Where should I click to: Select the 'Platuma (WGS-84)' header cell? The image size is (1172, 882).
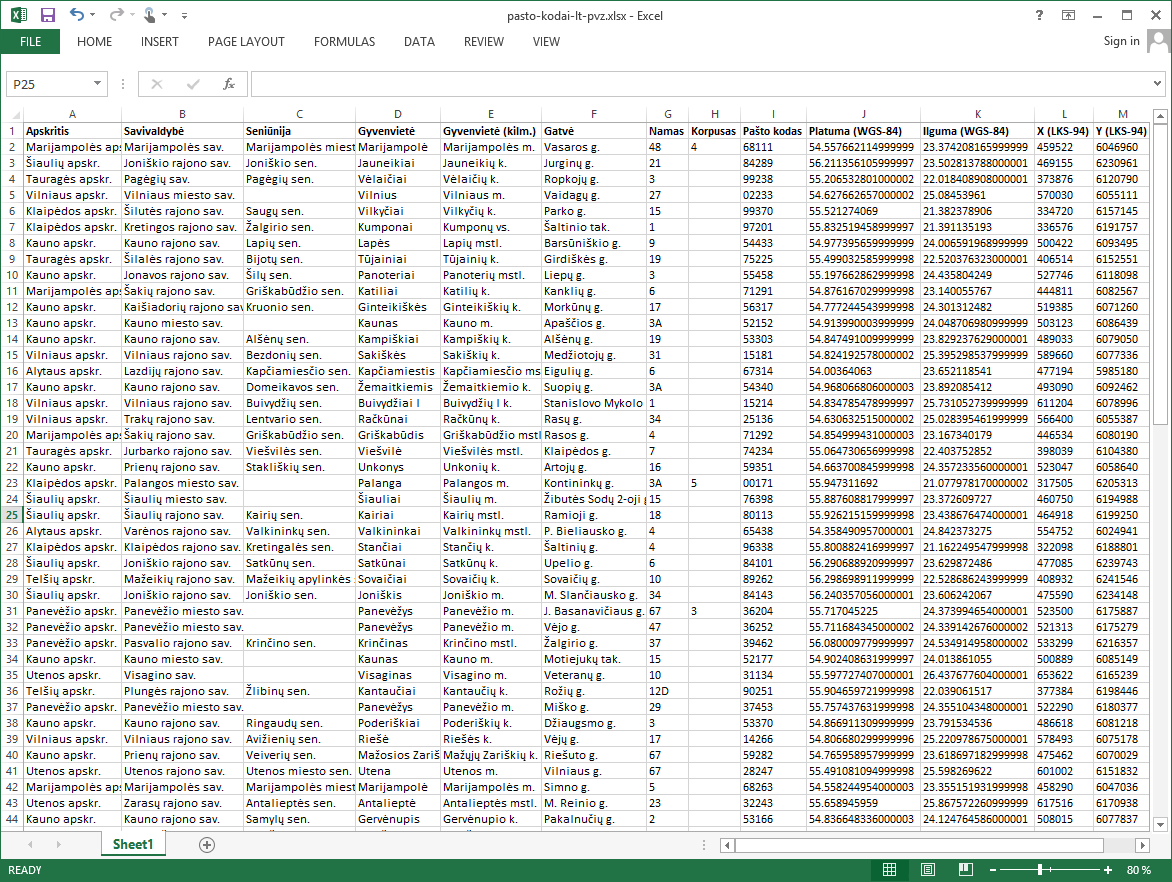863,131
